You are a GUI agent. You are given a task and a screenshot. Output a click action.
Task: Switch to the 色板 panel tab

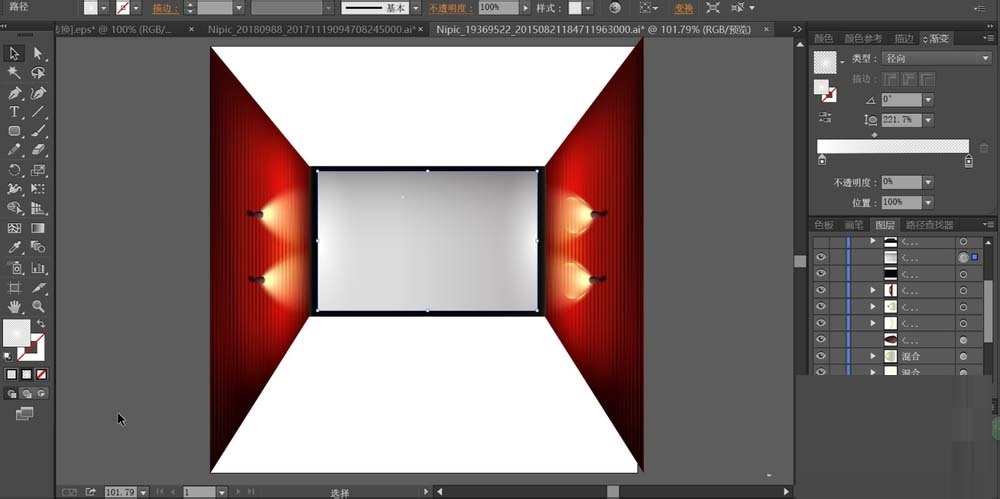(824, 225)
